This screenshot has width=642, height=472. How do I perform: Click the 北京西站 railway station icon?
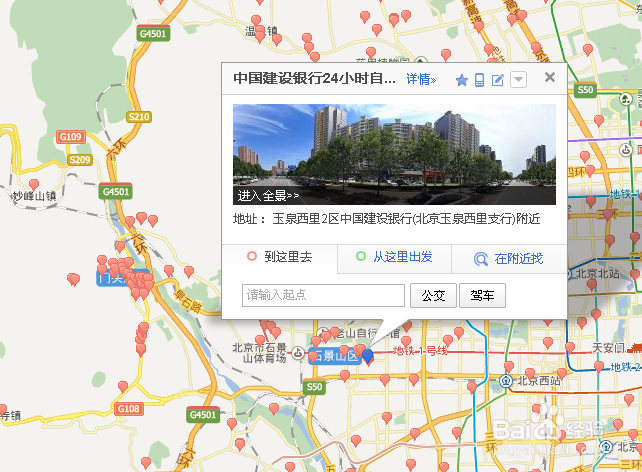[x=506, y=381]
